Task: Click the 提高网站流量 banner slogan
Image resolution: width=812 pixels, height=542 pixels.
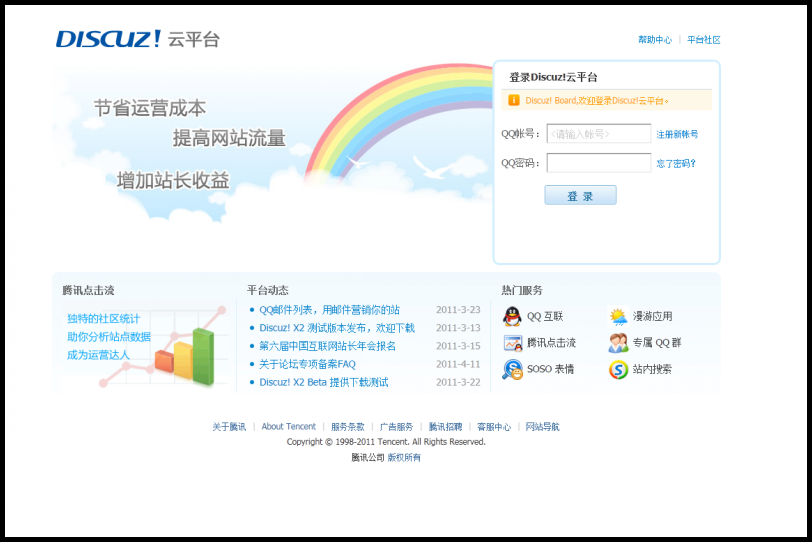Action: (x=229, y=138)
